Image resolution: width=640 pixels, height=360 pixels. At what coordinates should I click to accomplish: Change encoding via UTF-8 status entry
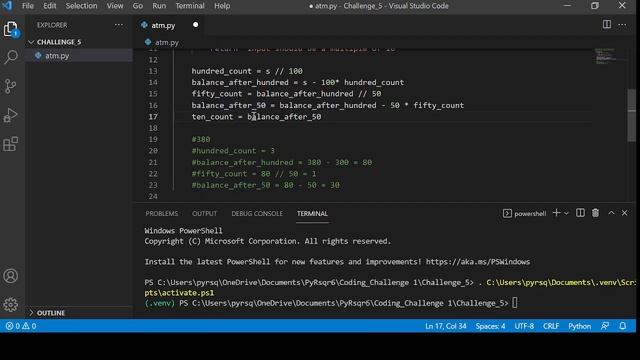pyautogui.click(x=524, y=326)
